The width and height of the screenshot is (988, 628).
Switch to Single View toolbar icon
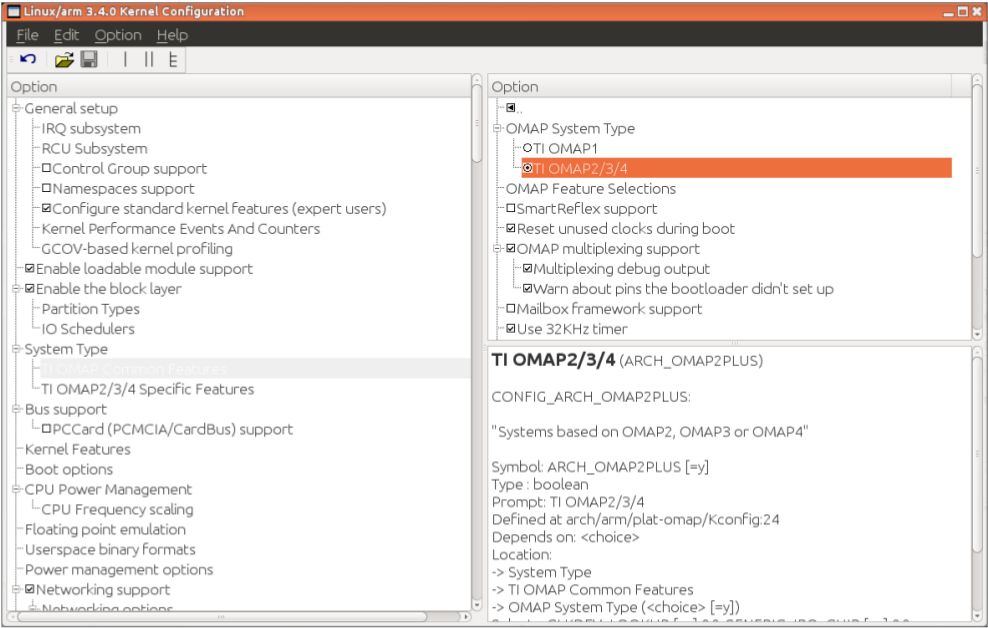(x=125, y=60)
